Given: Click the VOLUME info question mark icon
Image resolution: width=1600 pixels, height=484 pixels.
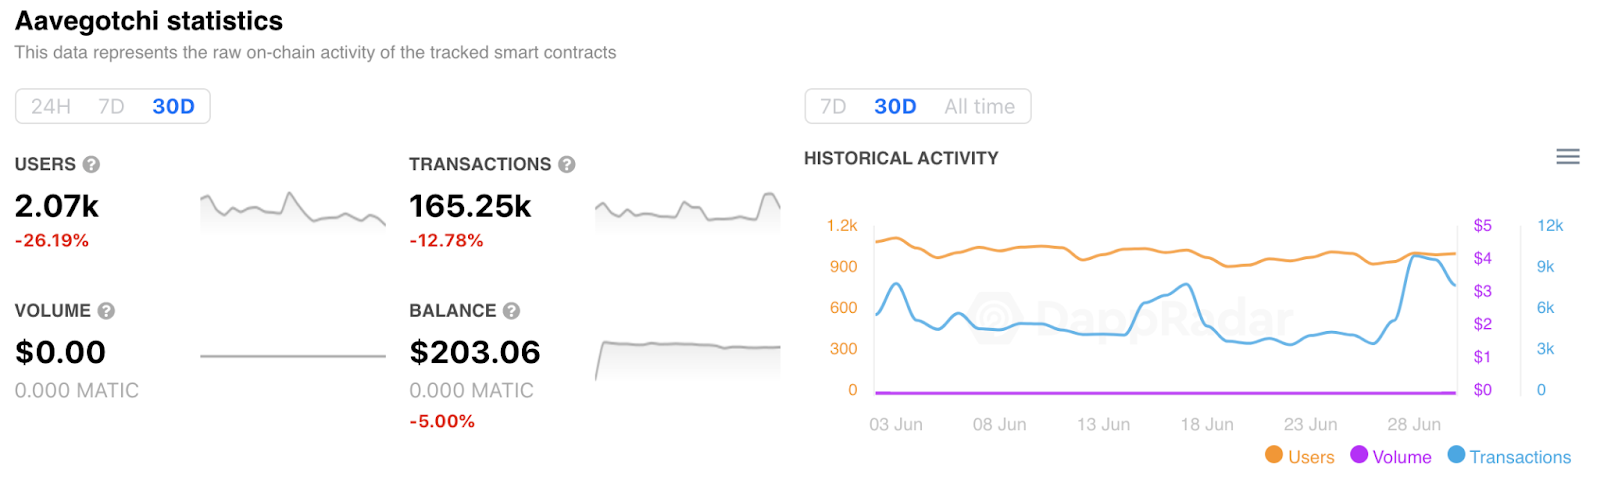Looking at the screenshot, I should coord(106,311).
